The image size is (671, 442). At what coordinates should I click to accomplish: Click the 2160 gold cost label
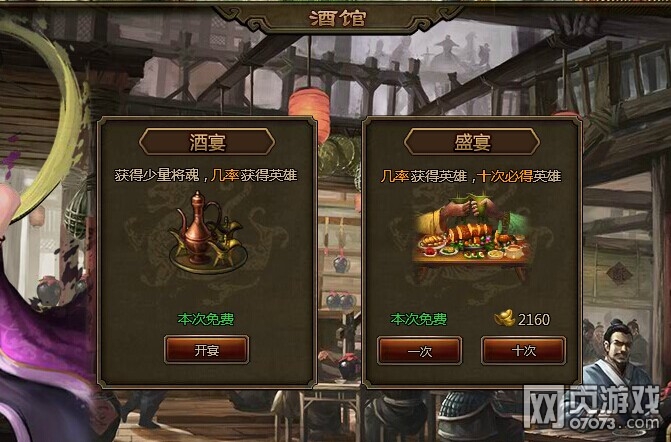point(534,320)
